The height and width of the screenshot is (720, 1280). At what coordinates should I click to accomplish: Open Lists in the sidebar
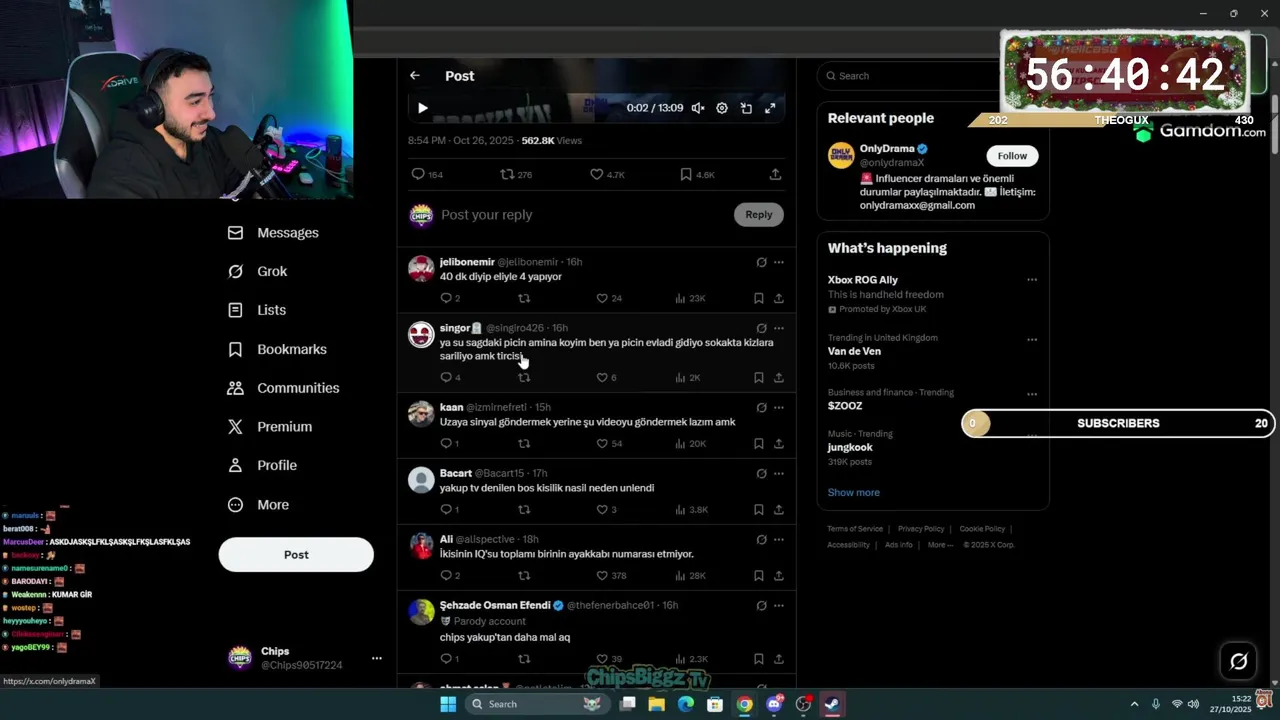click(x=256, y=310)
